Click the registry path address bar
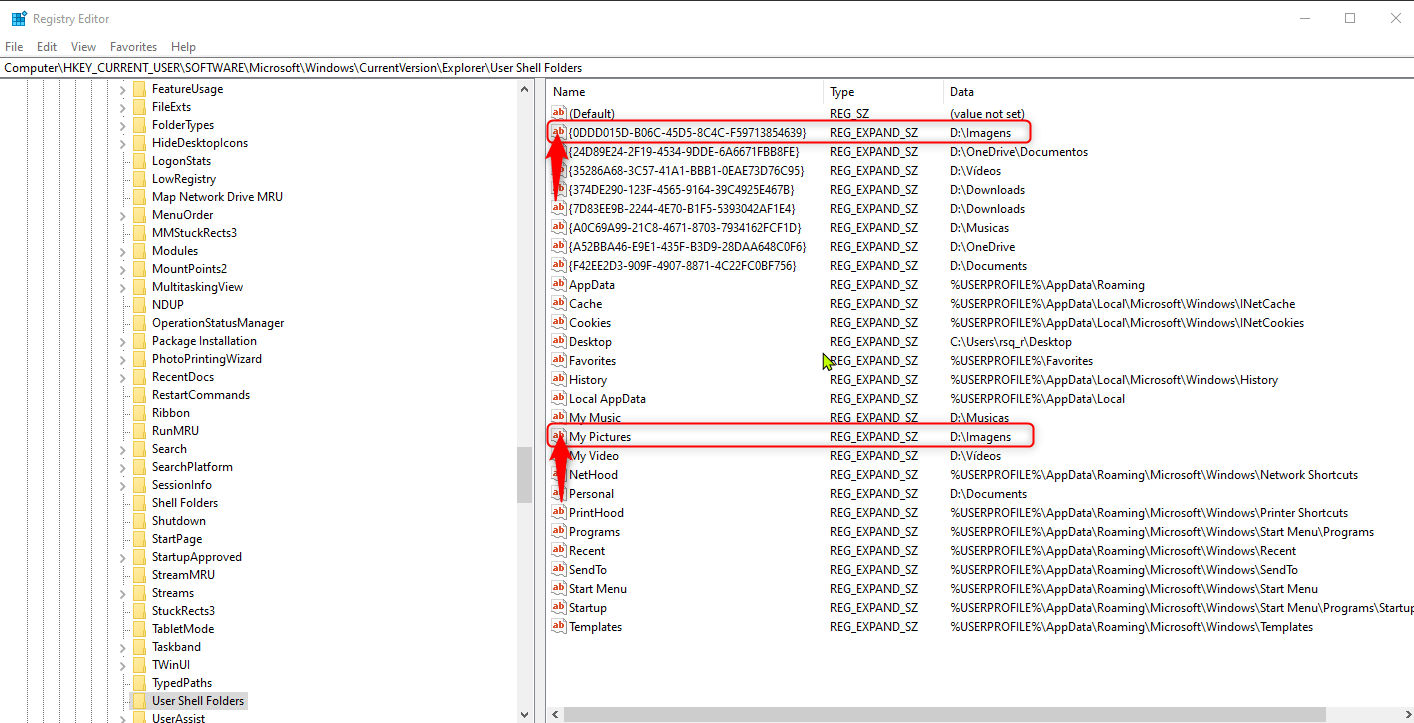This screenshot has width=1414, height=723. (707, 68)
